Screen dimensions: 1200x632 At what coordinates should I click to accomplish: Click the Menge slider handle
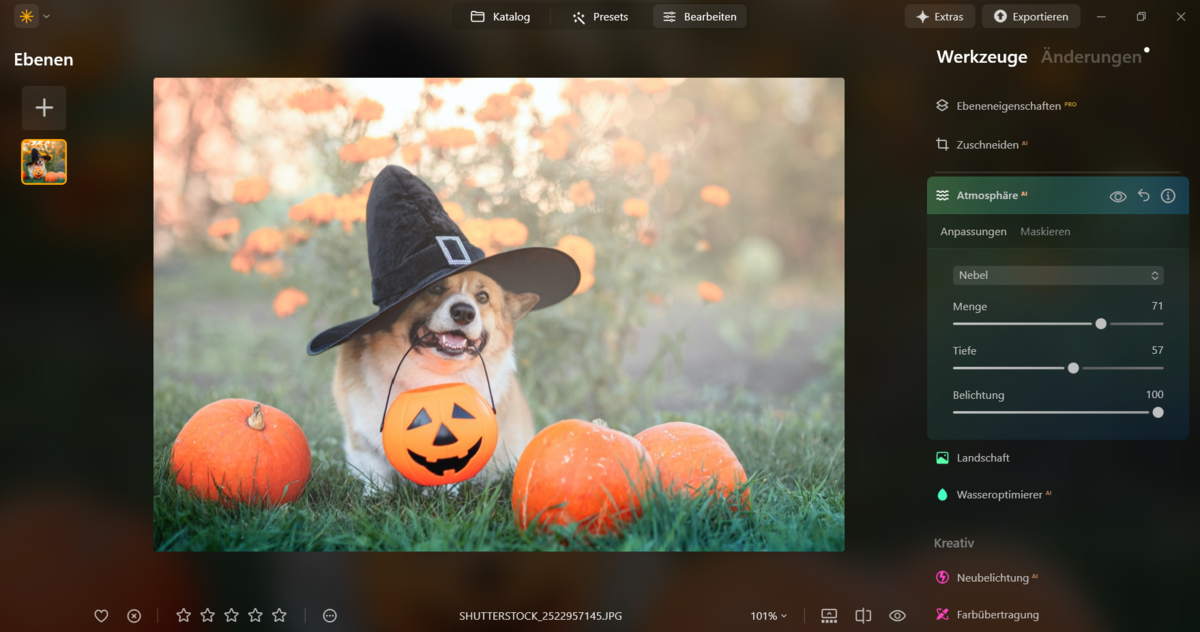1101,324
